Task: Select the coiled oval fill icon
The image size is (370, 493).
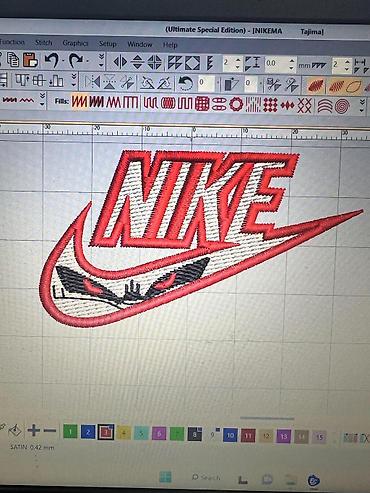Action: tap(168, 103)
